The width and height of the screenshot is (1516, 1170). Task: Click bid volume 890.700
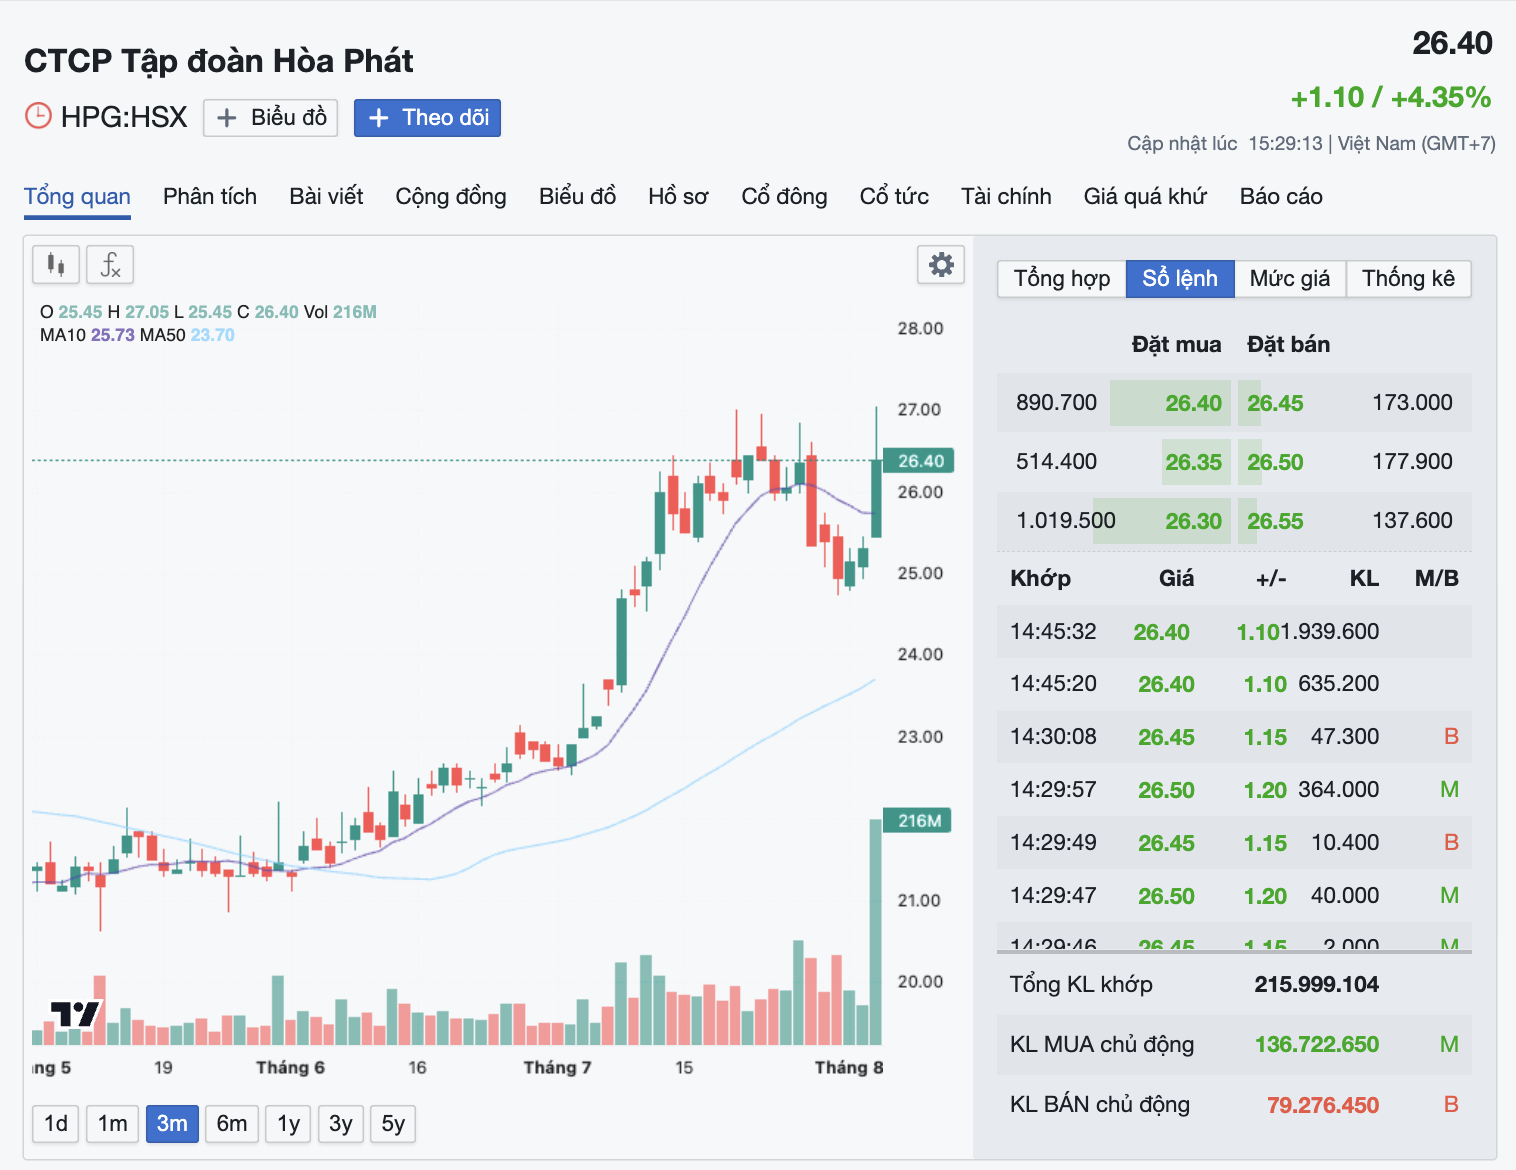(x=1056, y=403)
